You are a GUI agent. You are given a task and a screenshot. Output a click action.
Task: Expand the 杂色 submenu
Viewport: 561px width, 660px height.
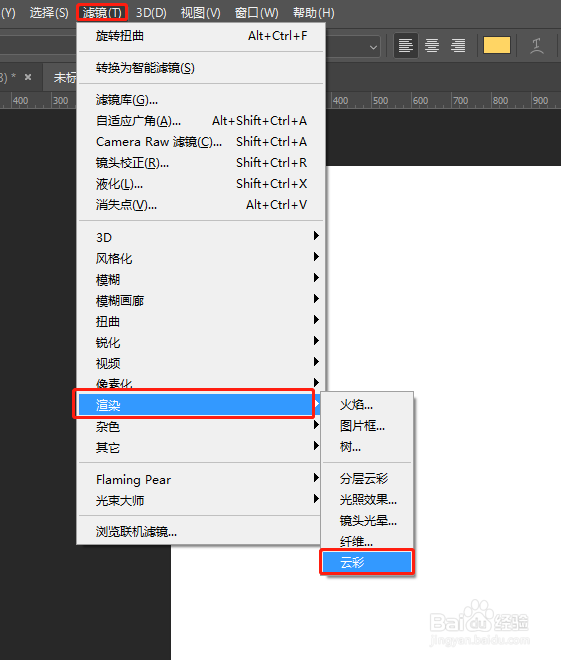point(201,427)
